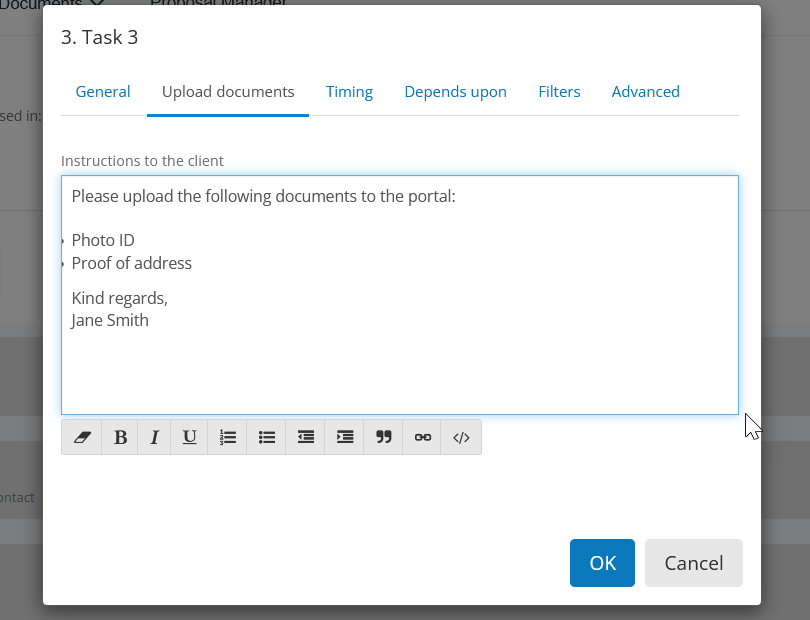Dismiss the dialog with Cancel
The width and height of the screenshot is (810, 620).
[693, 563]
